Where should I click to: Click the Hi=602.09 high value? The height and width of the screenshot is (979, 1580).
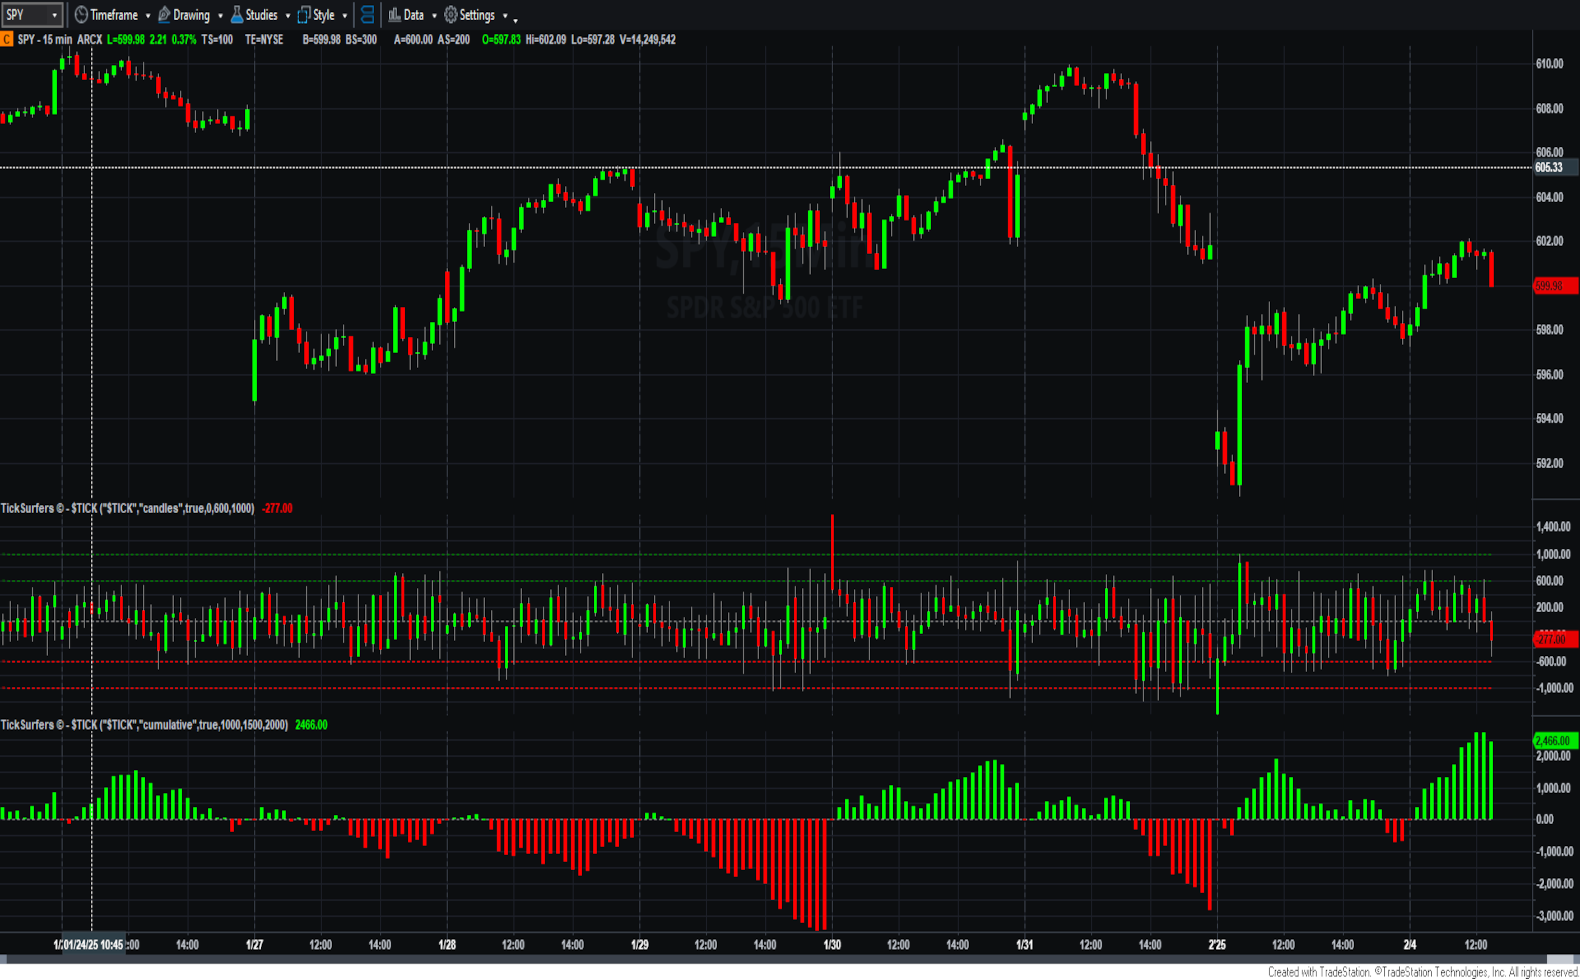point(546,40)
